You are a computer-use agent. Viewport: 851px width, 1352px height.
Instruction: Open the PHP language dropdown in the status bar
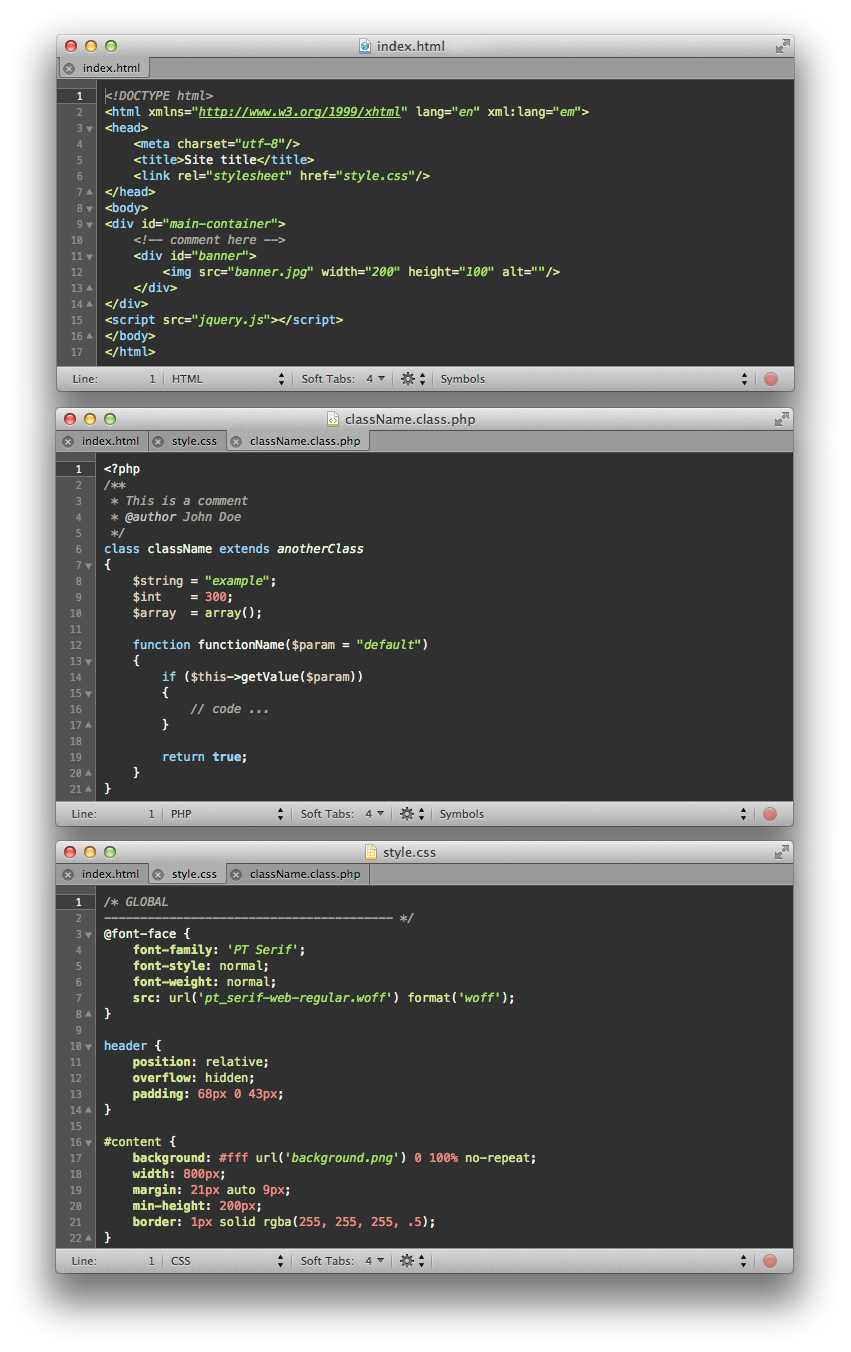[227, 814]
